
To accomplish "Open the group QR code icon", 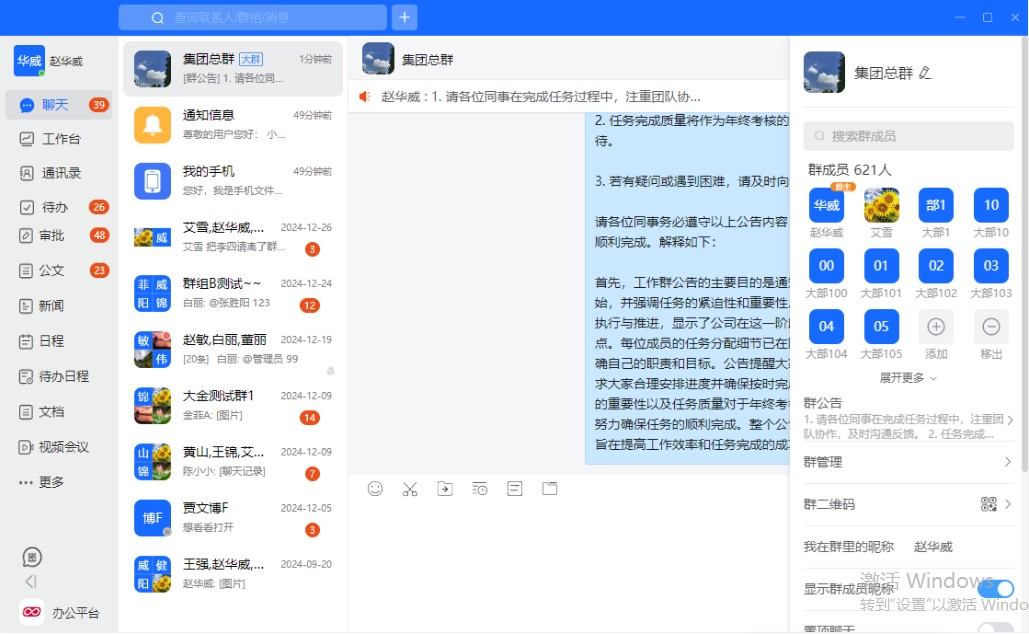I will pyautogui.click(x=989, y=504).
